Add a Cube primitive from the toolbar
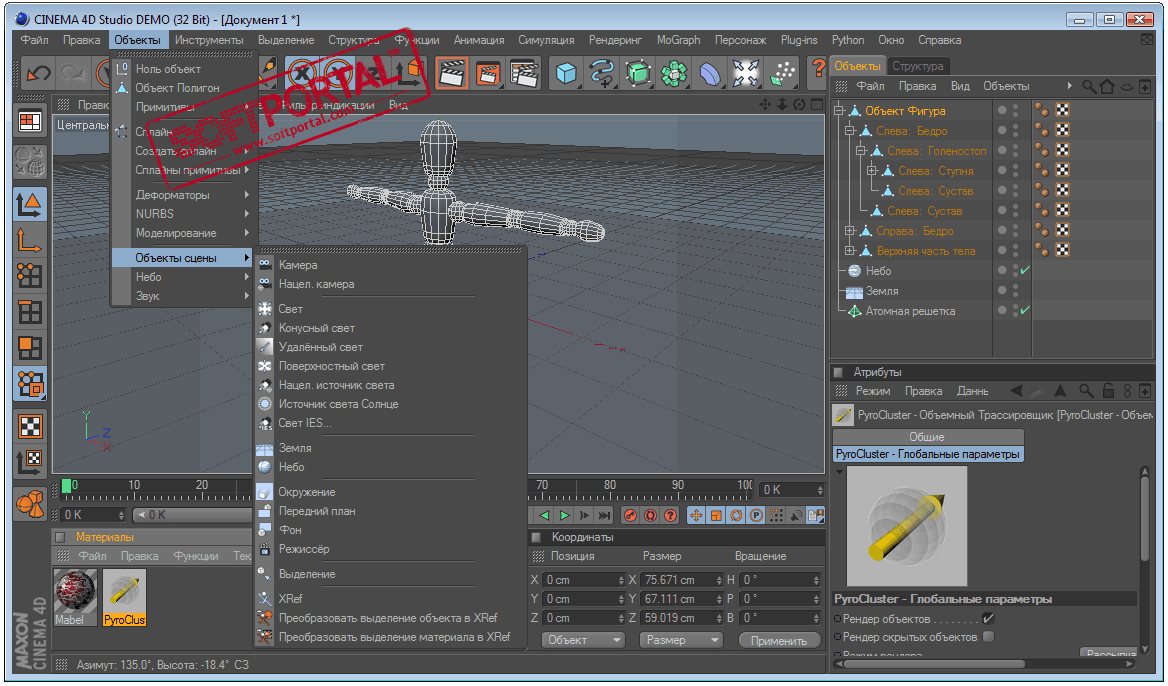The height and width of the screenshot is (686, 1168). click(x=567, y=73)
